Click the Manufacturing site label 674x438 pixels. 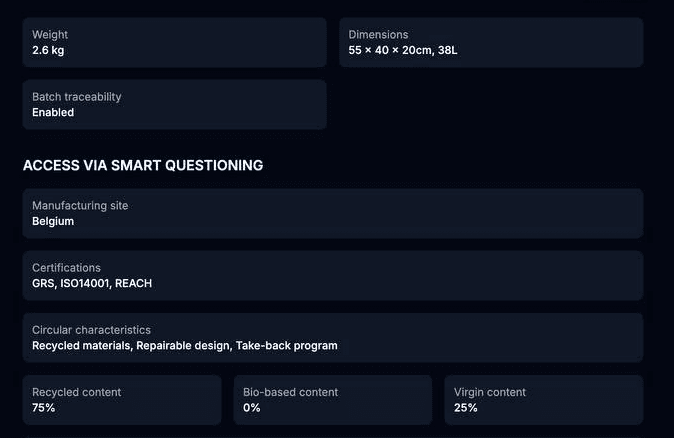coord(80,206)
